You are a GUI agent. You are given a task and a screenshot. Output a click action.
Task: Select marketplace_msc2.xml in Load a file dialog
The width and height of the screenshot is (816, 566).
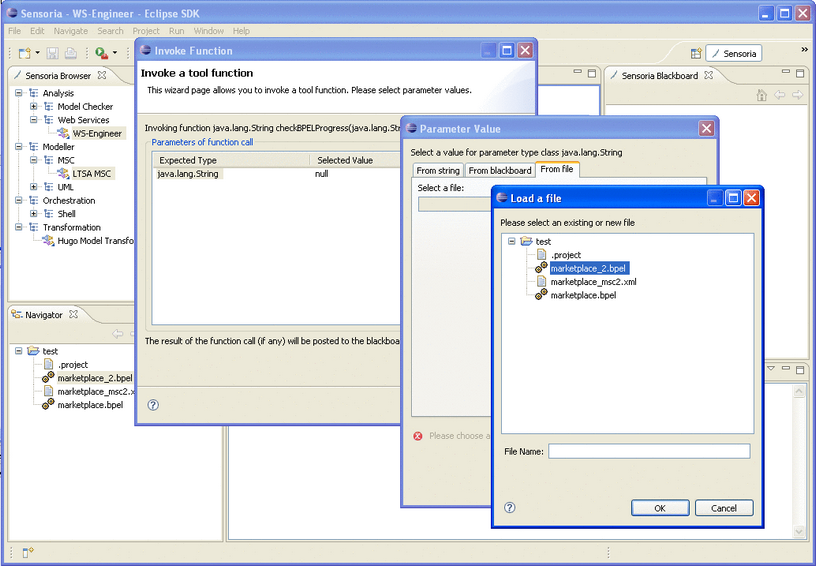click(593, 282)
